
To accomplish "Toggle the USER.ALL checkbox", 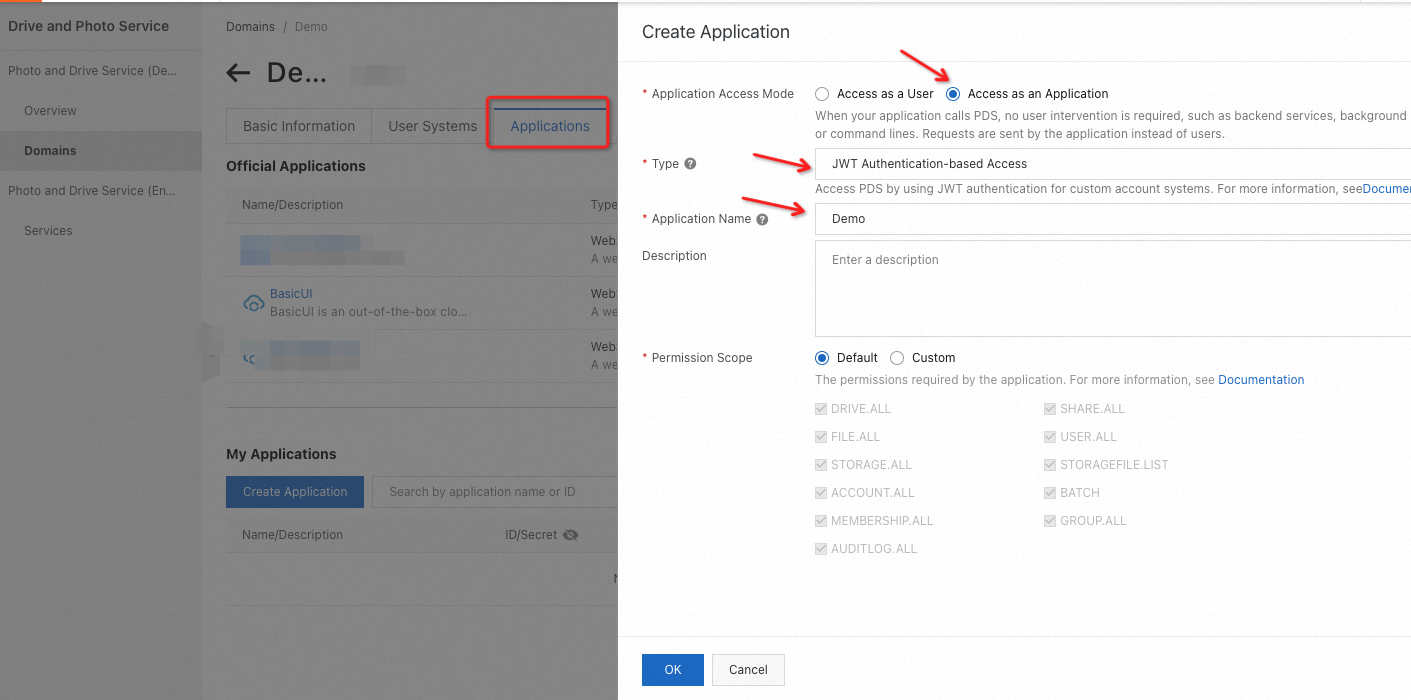I will pyautogui.click(x=1051, y=437).
